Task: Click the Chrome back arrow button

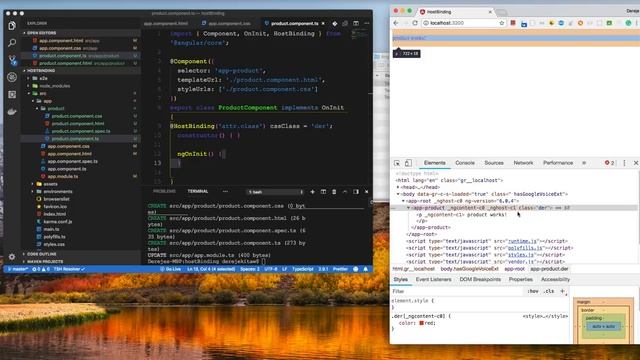Action: tap(396, 23)
